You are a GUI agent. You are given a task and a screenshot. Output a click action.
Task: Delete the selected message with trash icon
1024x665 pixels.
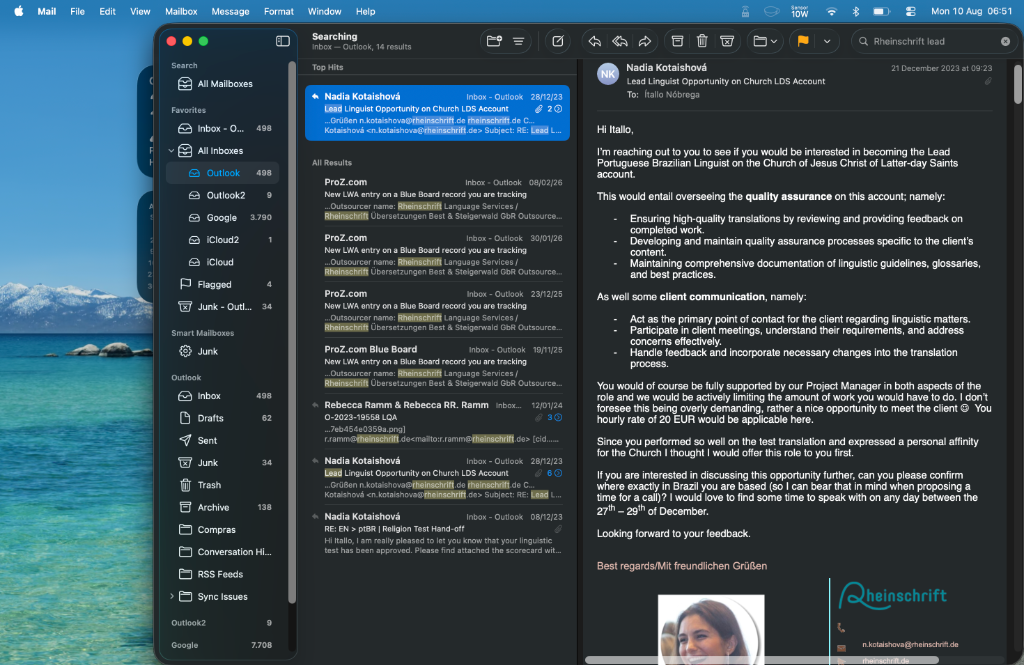point(702,41)
